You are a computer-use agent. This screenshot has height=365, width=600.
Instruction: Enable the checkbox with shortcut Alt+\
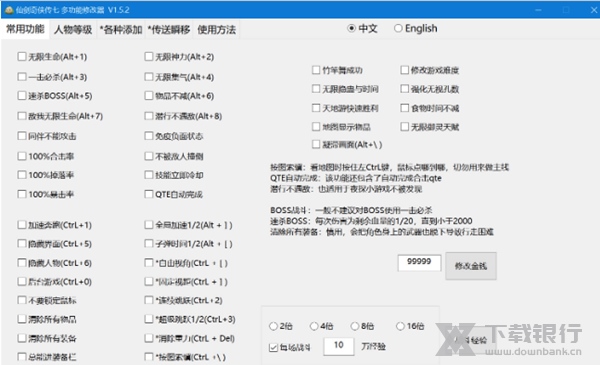click(316, 144)
